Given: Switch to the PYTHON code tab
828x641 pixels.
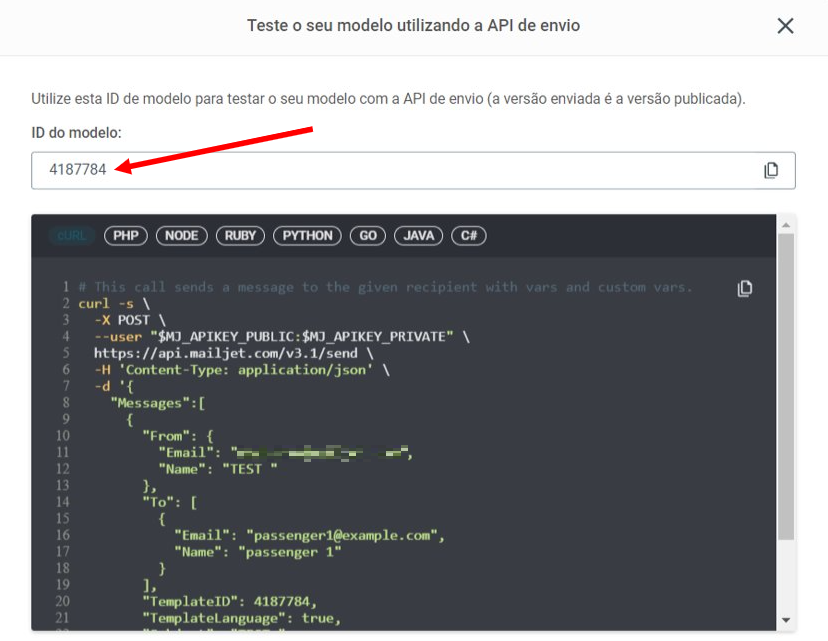Looking at the screenshot, I should click(x=307, y=235).
